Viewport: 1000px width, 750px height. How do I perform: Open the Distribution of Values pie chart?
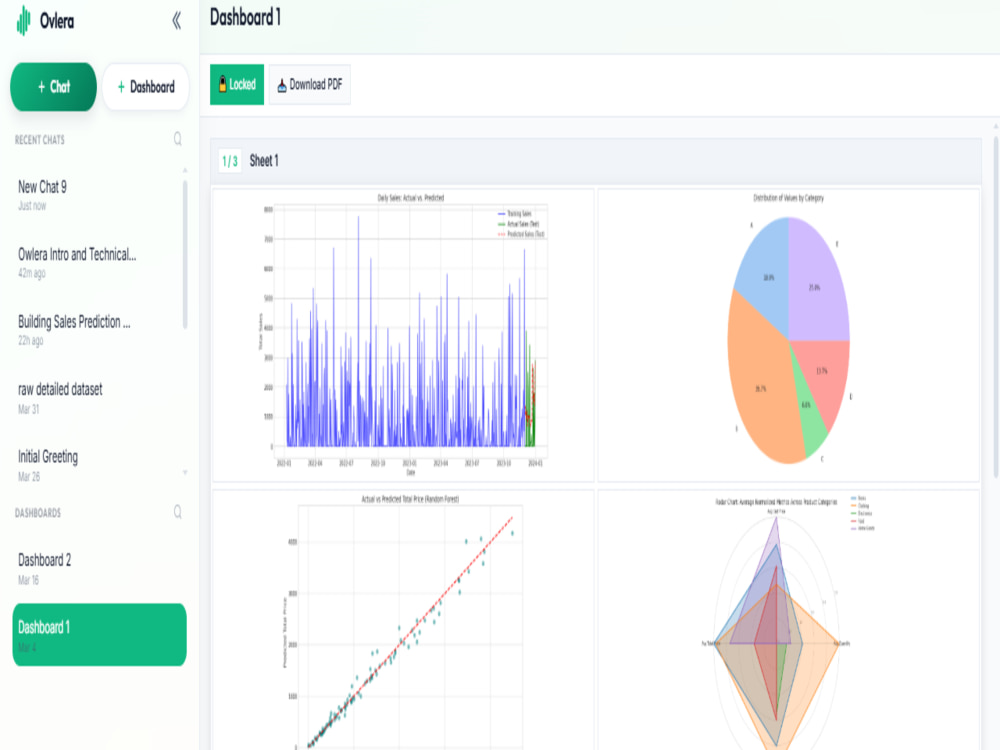pyautogui.click(x=789, y=335)
